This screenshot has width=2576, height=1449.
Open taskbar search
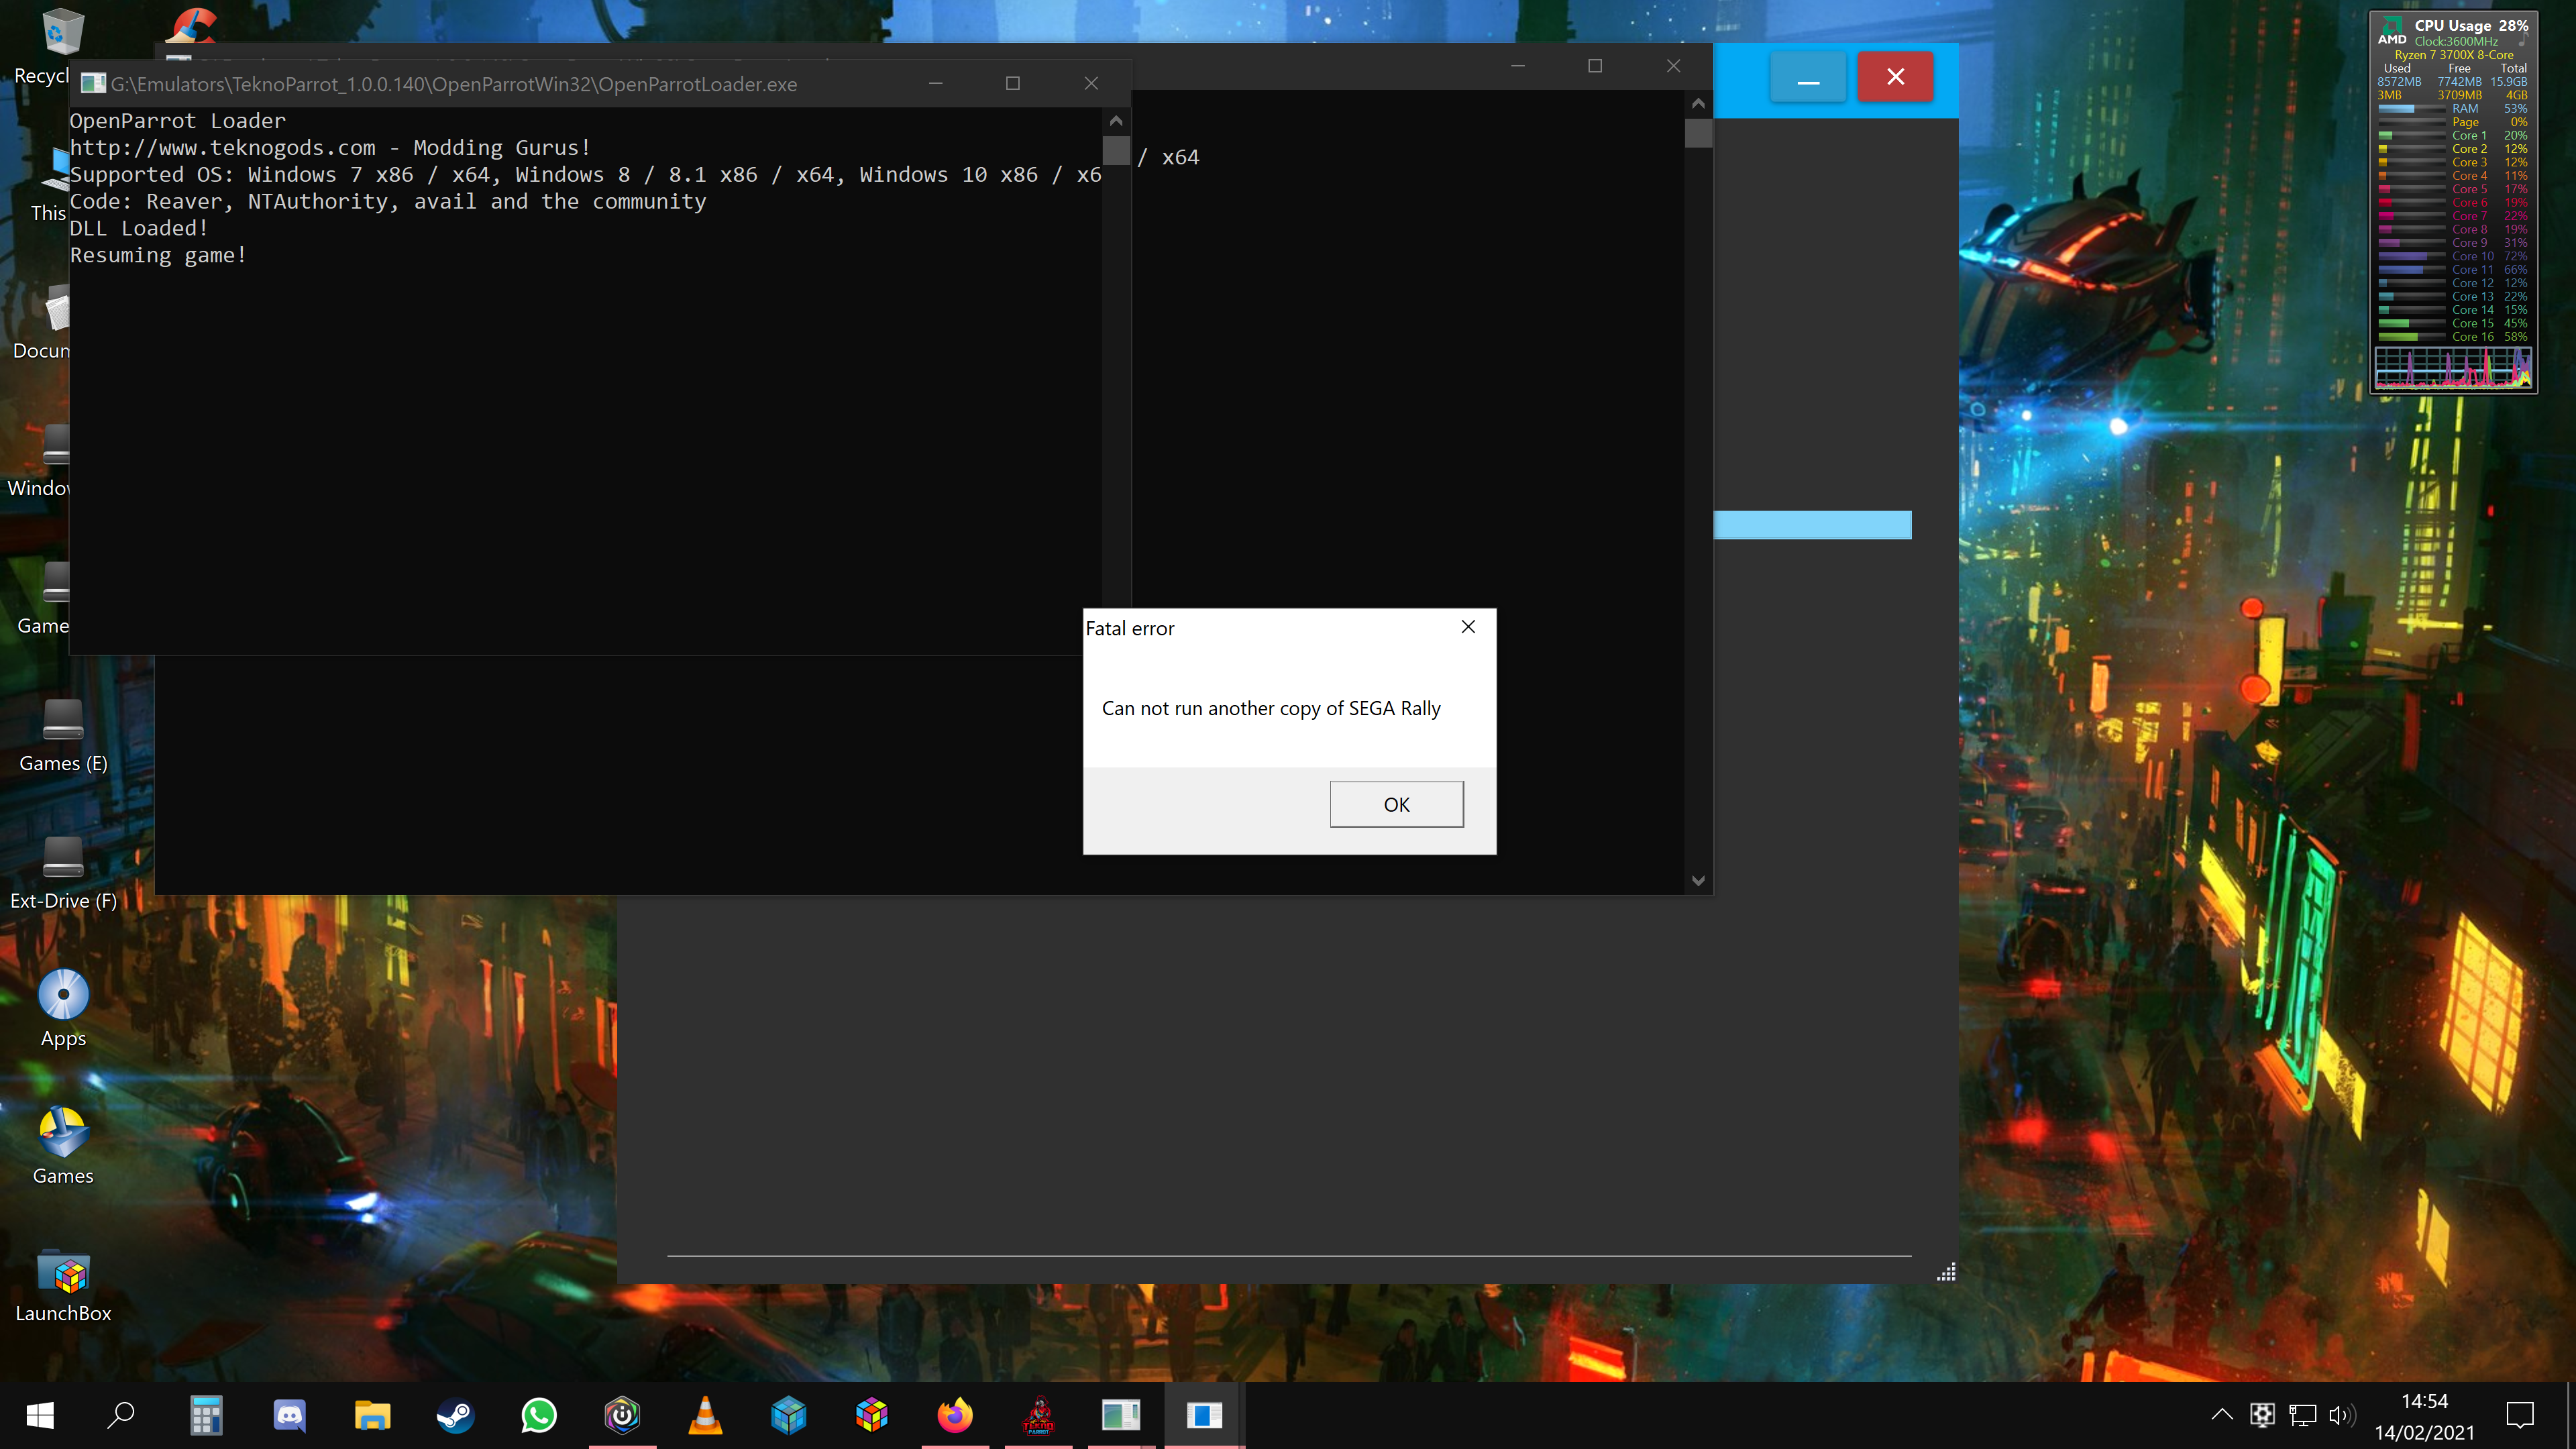pos(121,1415)
